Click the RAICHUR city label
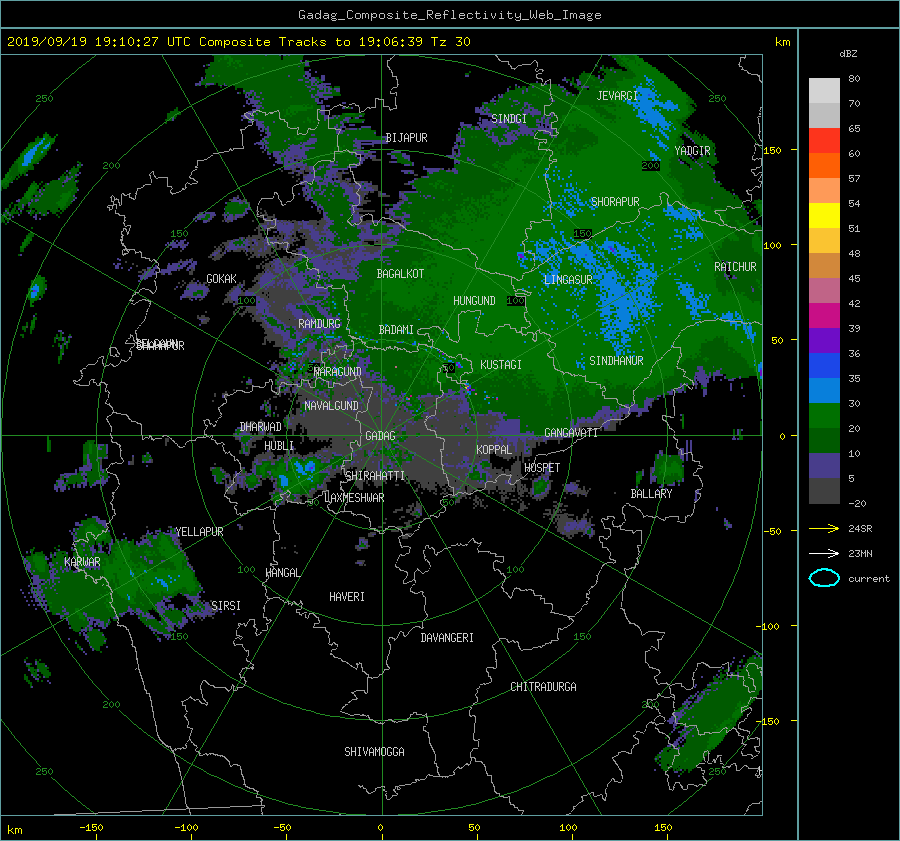The width and height of the screenshot is (900, 841). point(735,267)
